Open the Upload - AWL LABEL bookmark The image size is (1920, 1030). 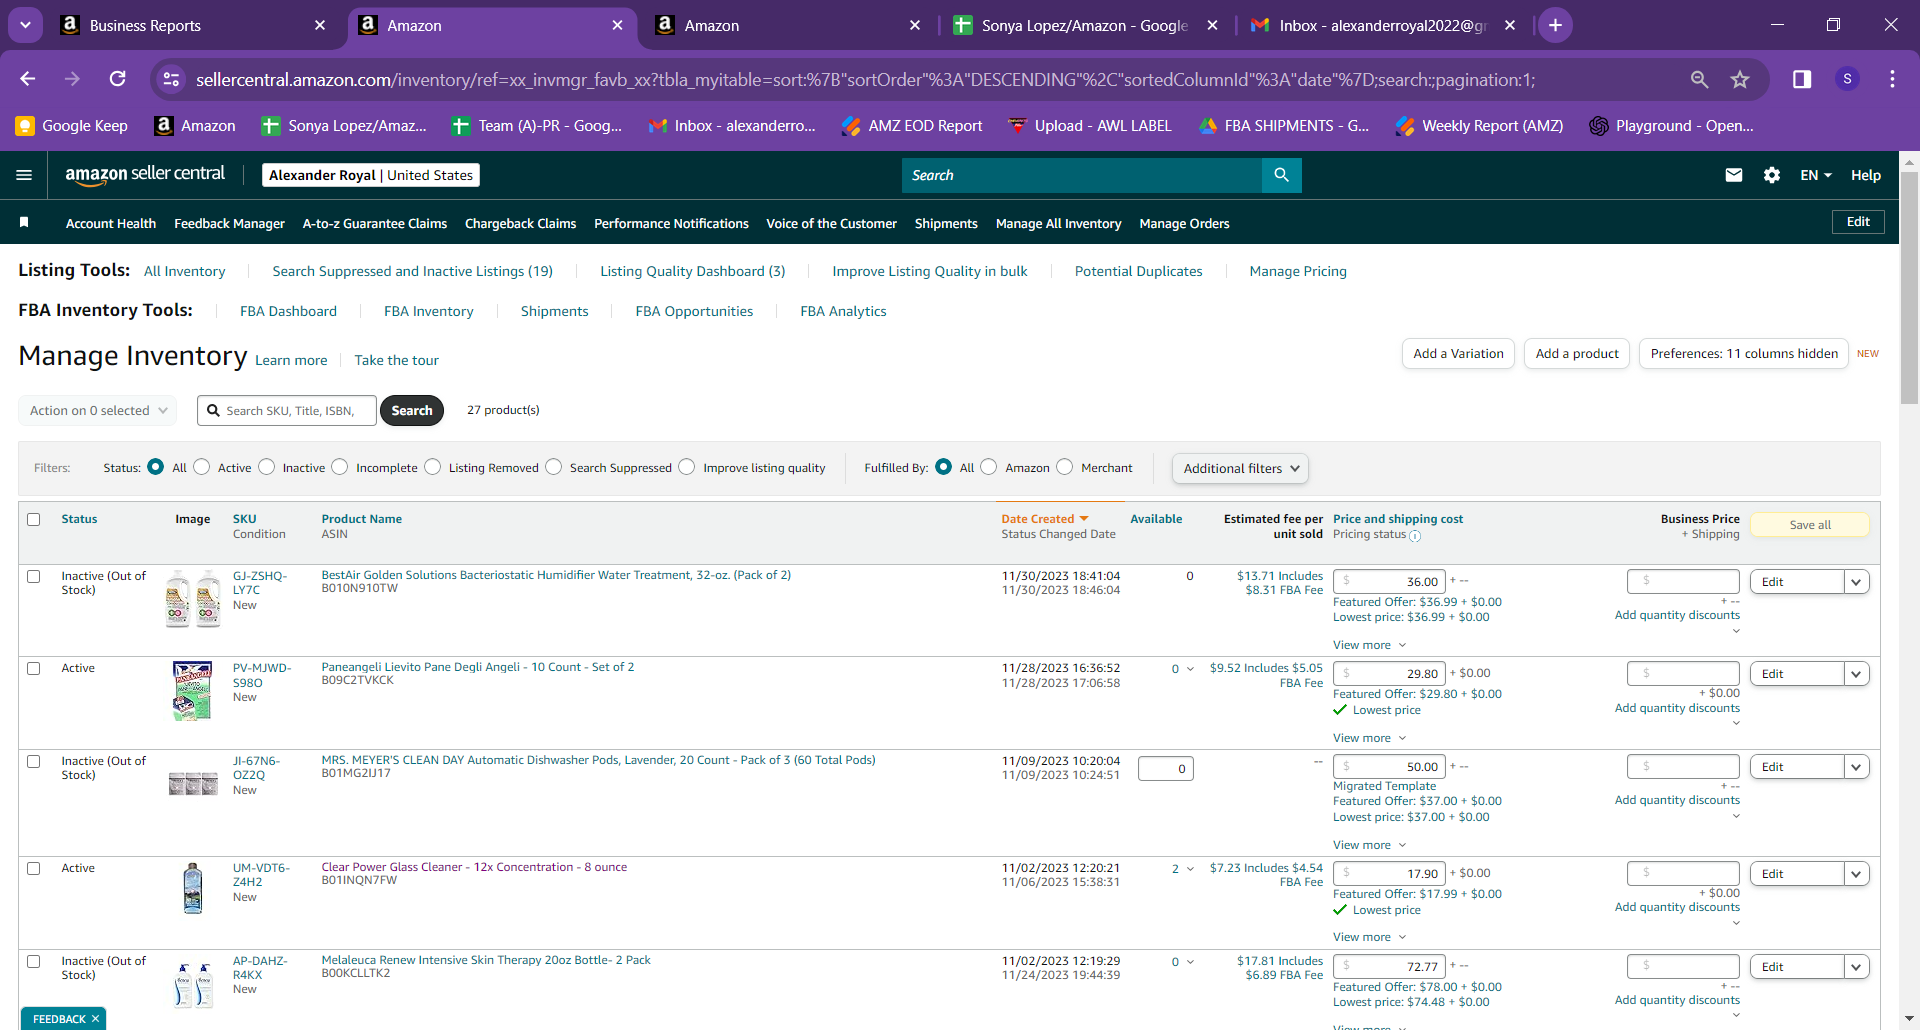[1090, 126]
